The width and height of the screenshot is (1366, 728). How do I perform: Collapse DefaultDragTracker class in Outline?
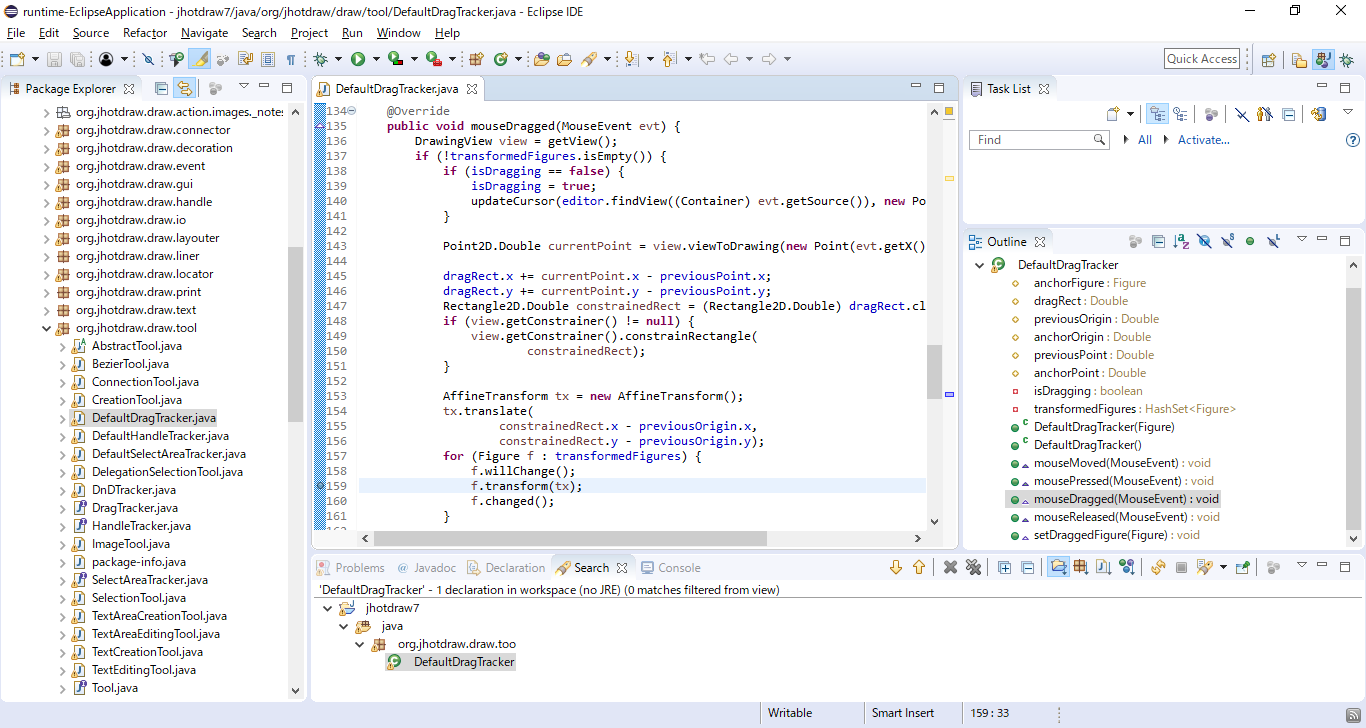(979, 265)
